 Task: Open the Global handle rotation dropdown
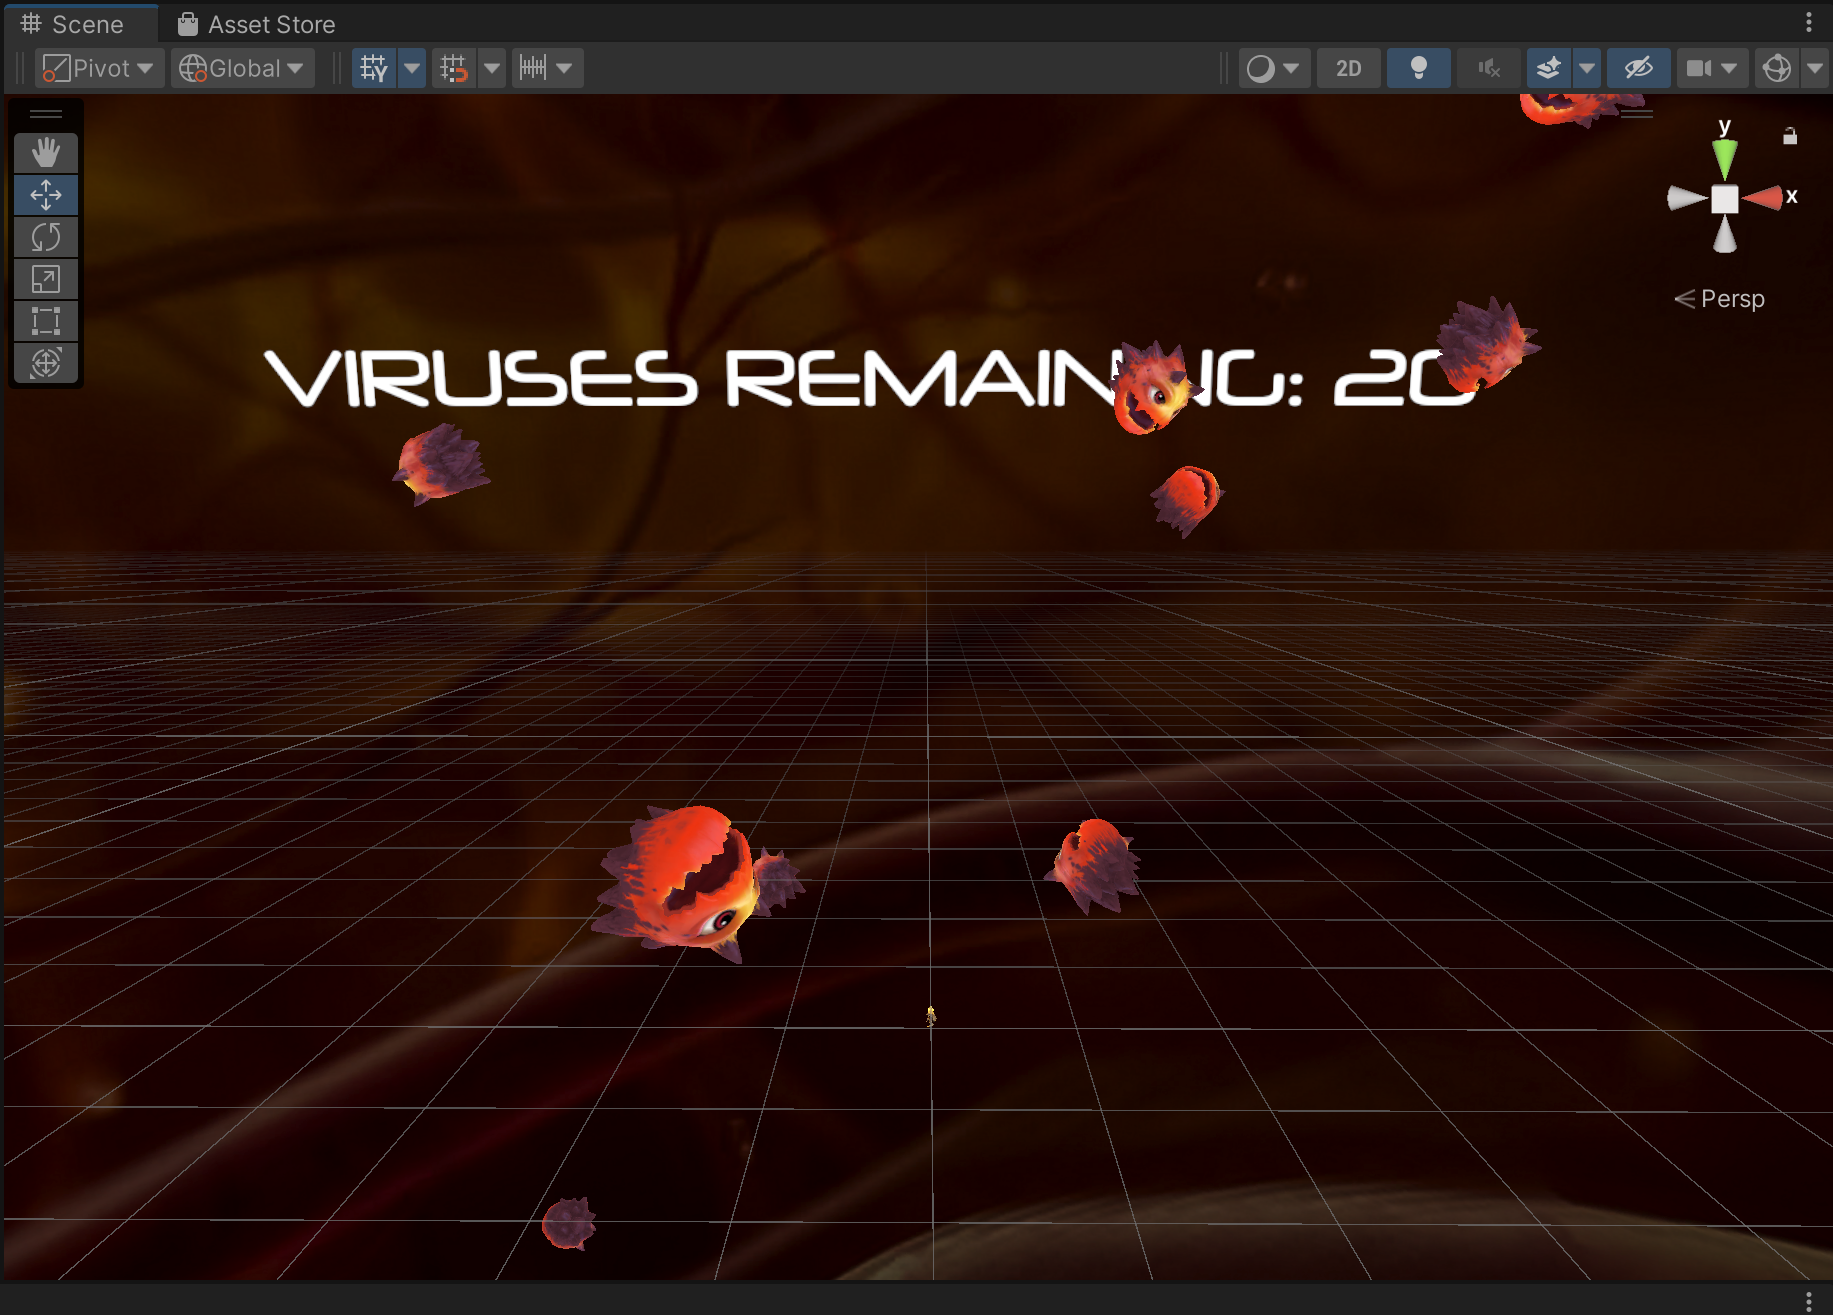pos(242,68)
